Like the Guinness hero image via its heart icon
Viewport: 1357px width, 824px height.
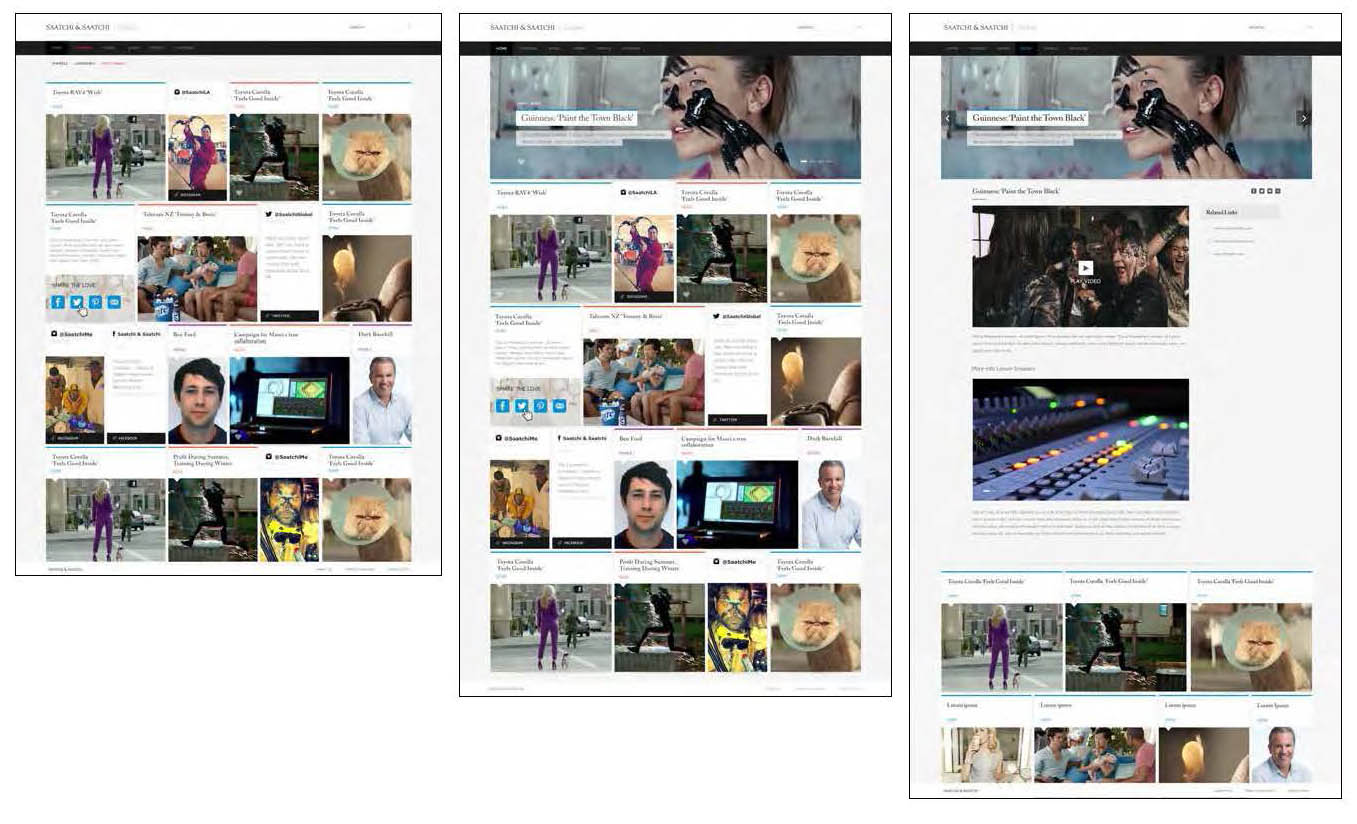[x=521, y=161]
